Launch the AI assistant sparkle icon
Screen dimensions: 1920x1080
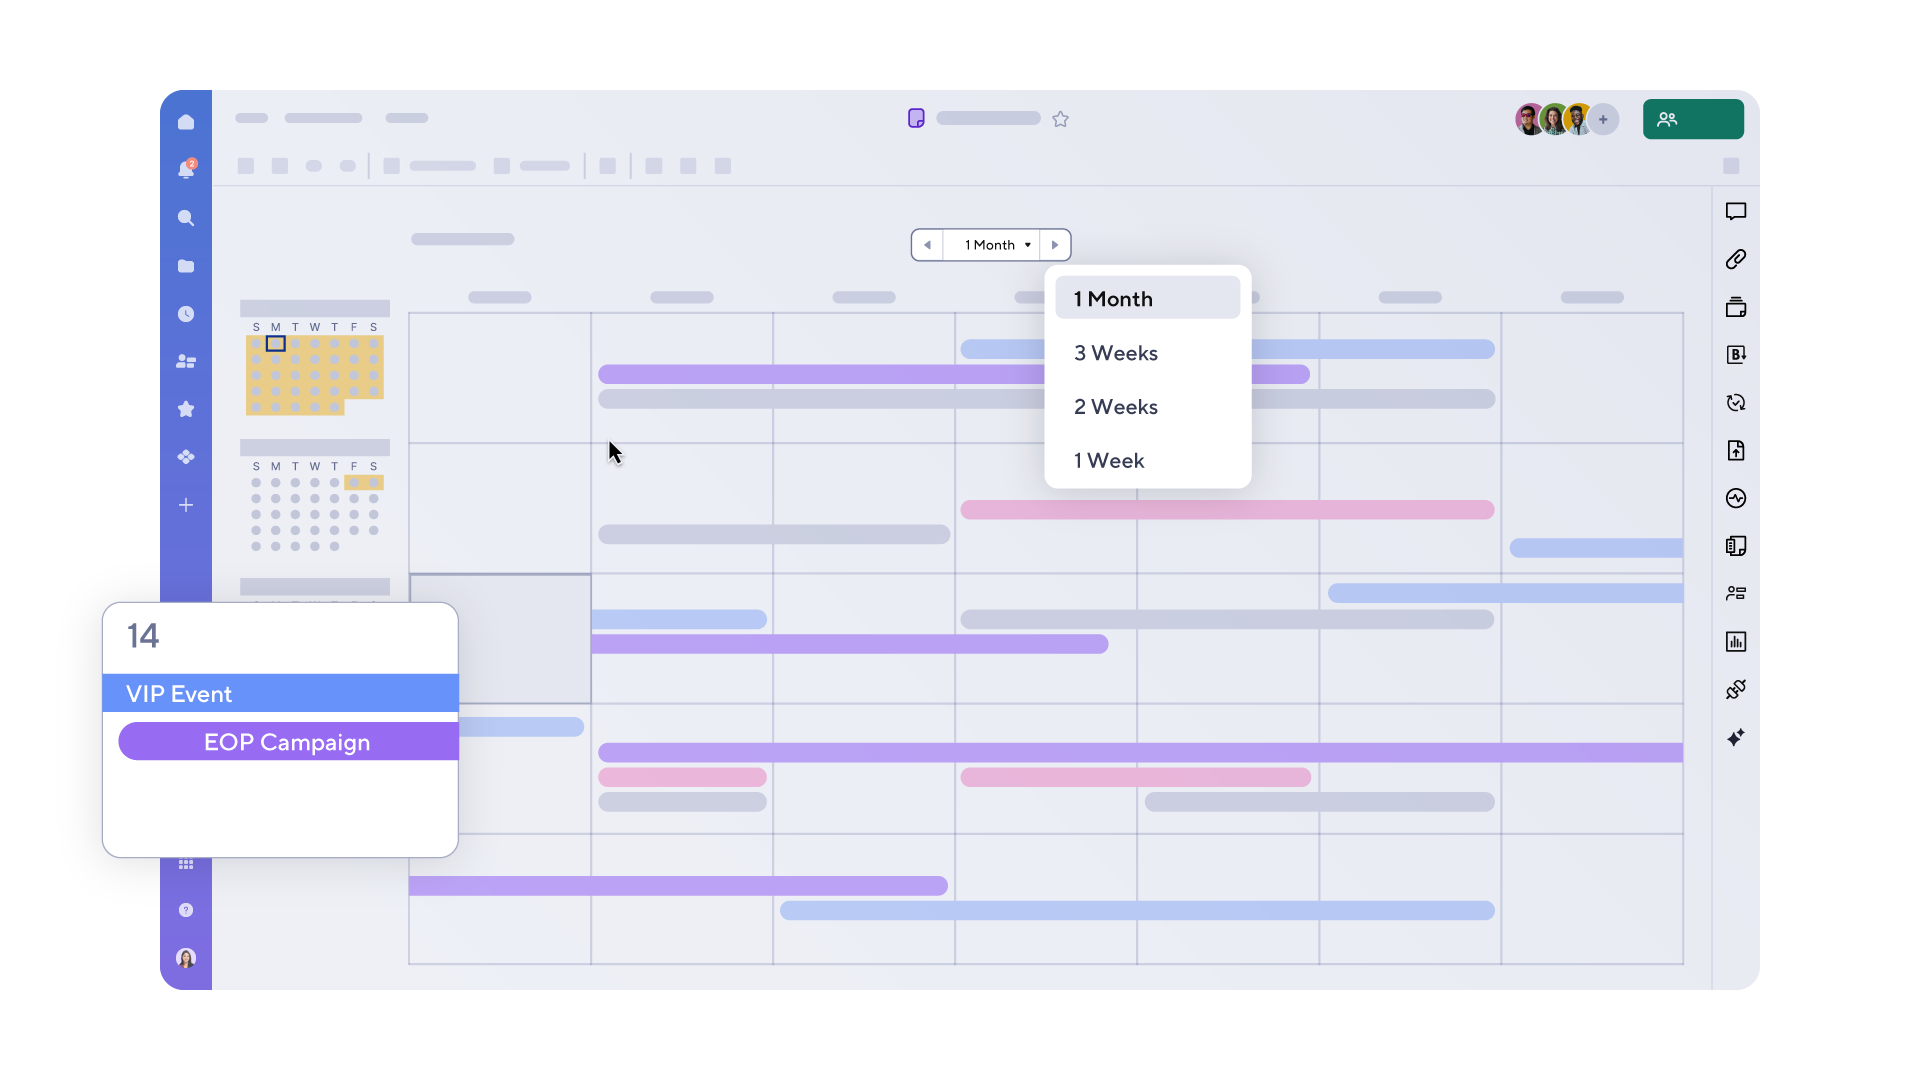(1736, 737)
